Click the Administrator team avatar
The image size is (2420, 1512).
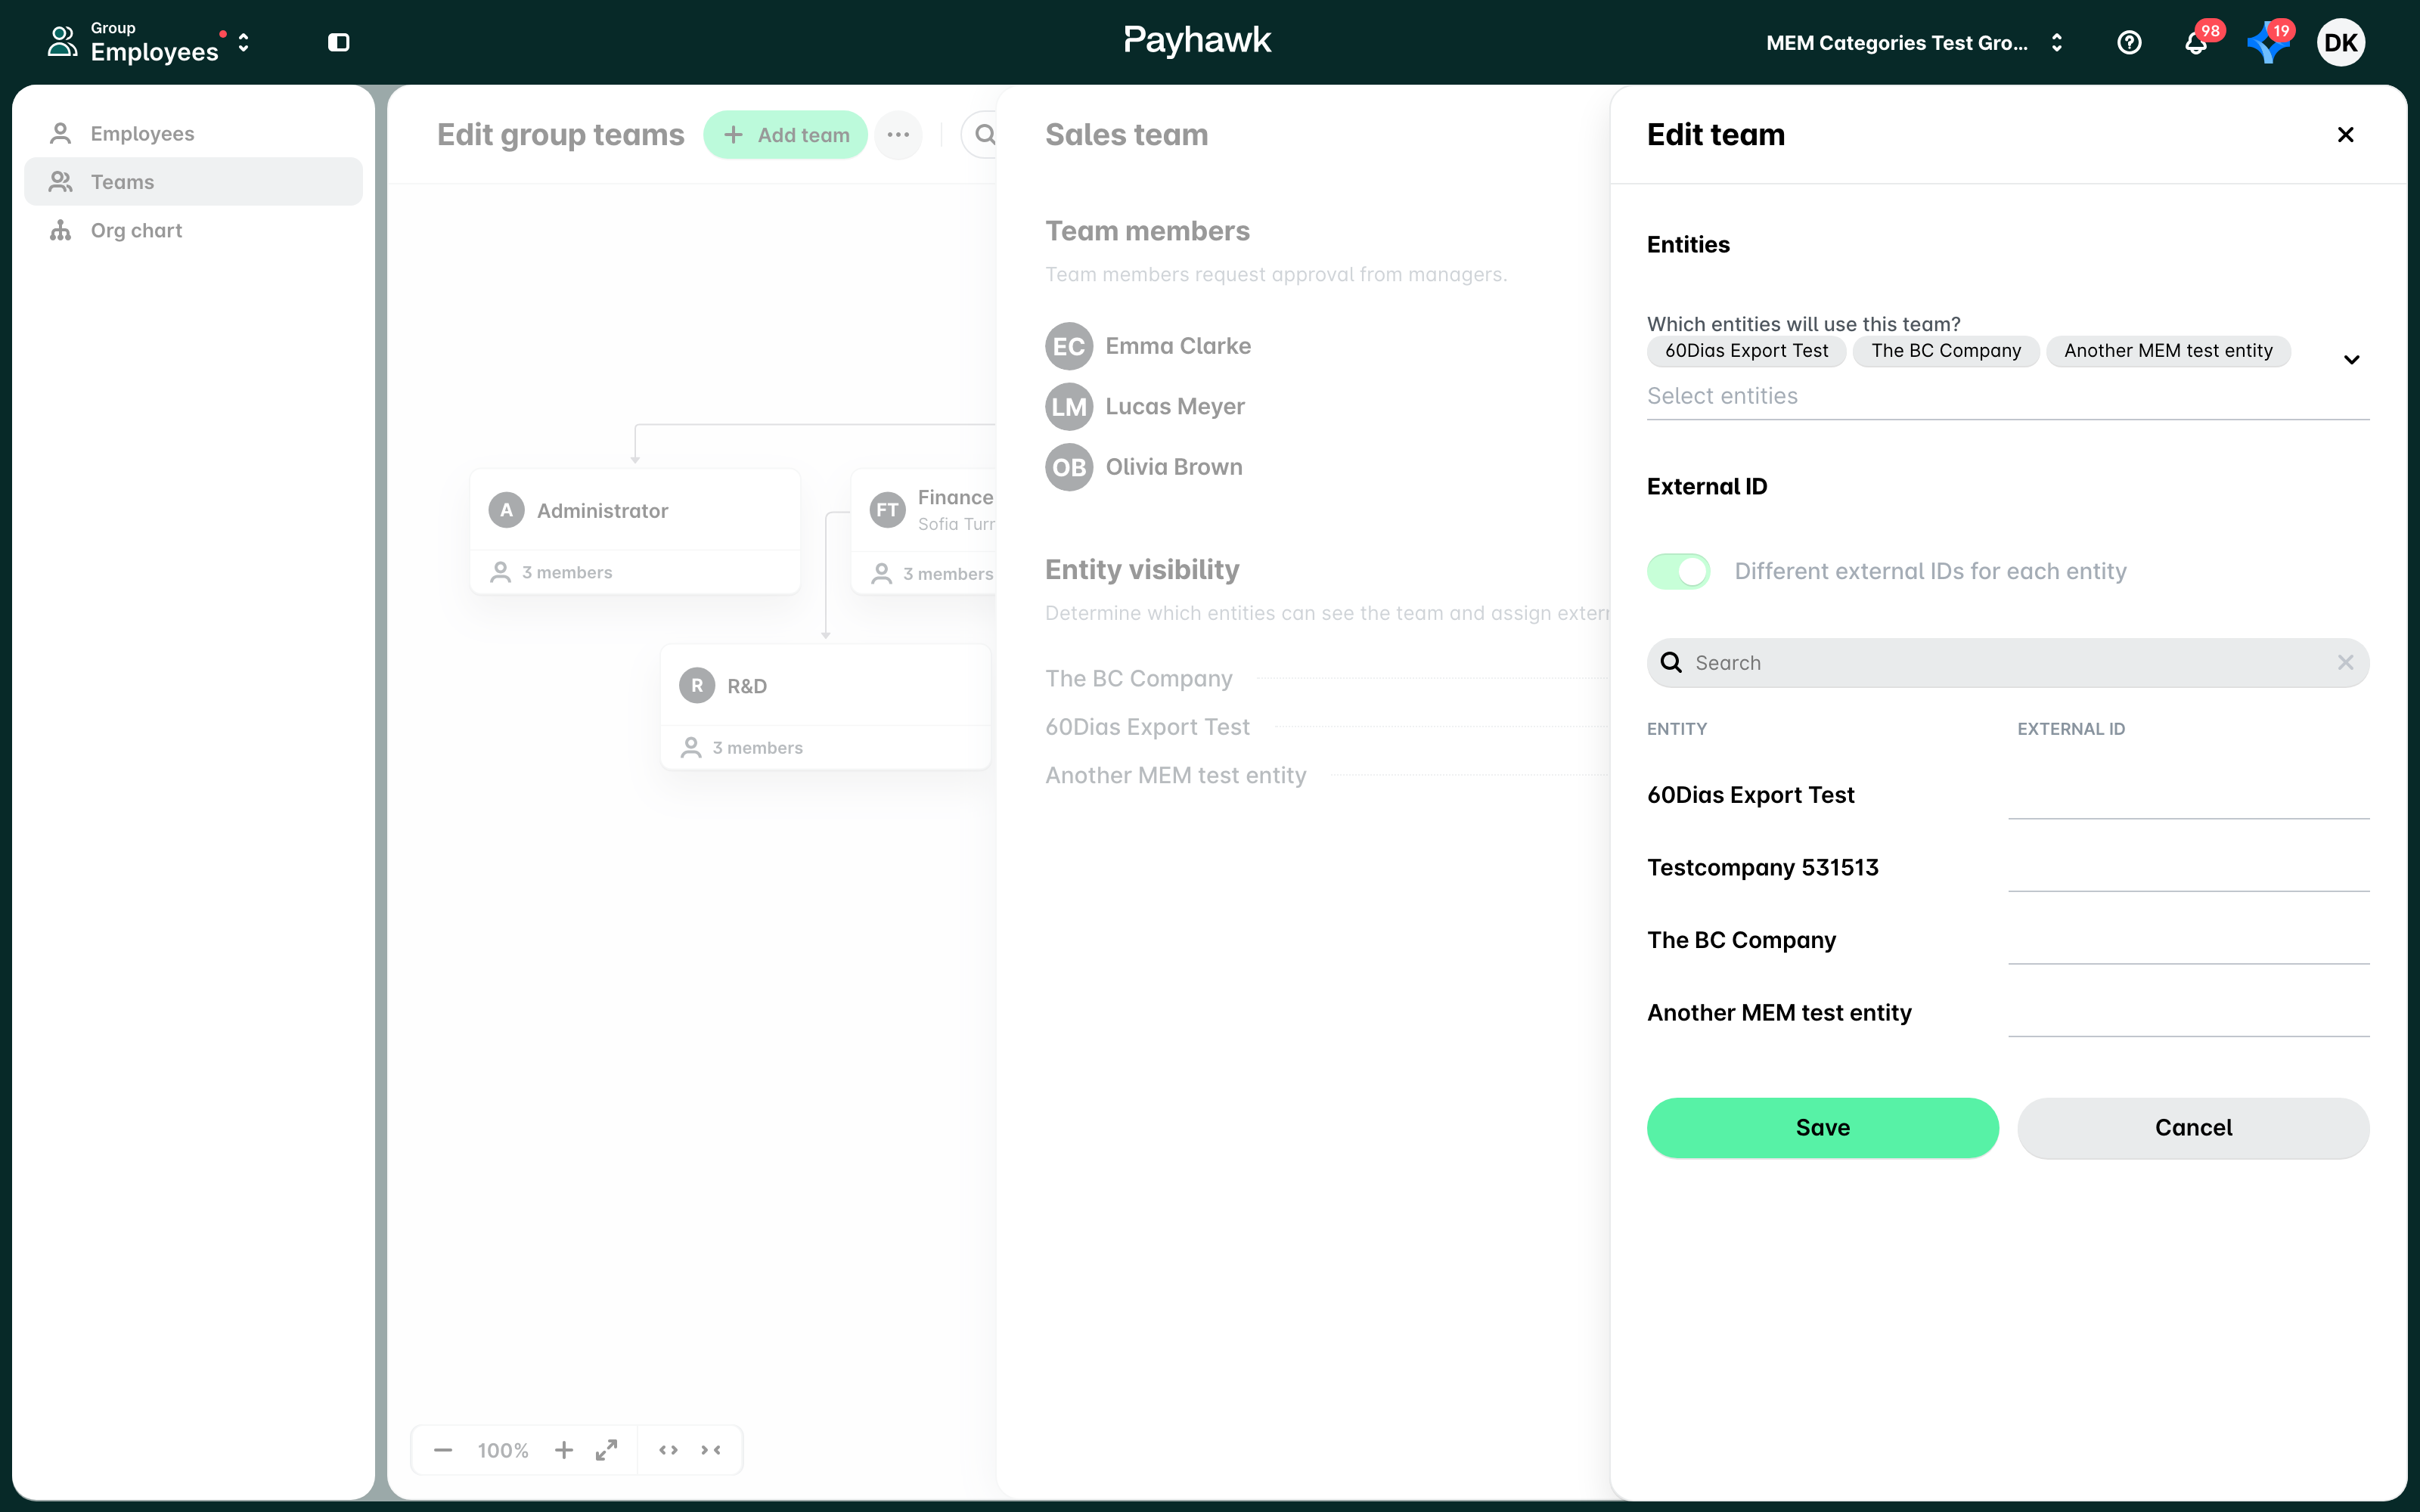507,510
